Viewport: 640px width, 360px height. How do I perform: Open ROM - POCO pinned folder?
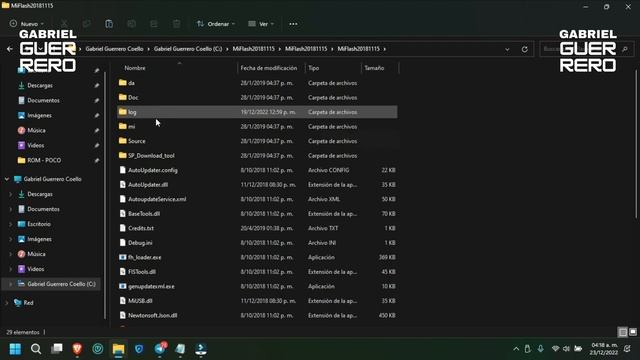(x=44, y=160)
